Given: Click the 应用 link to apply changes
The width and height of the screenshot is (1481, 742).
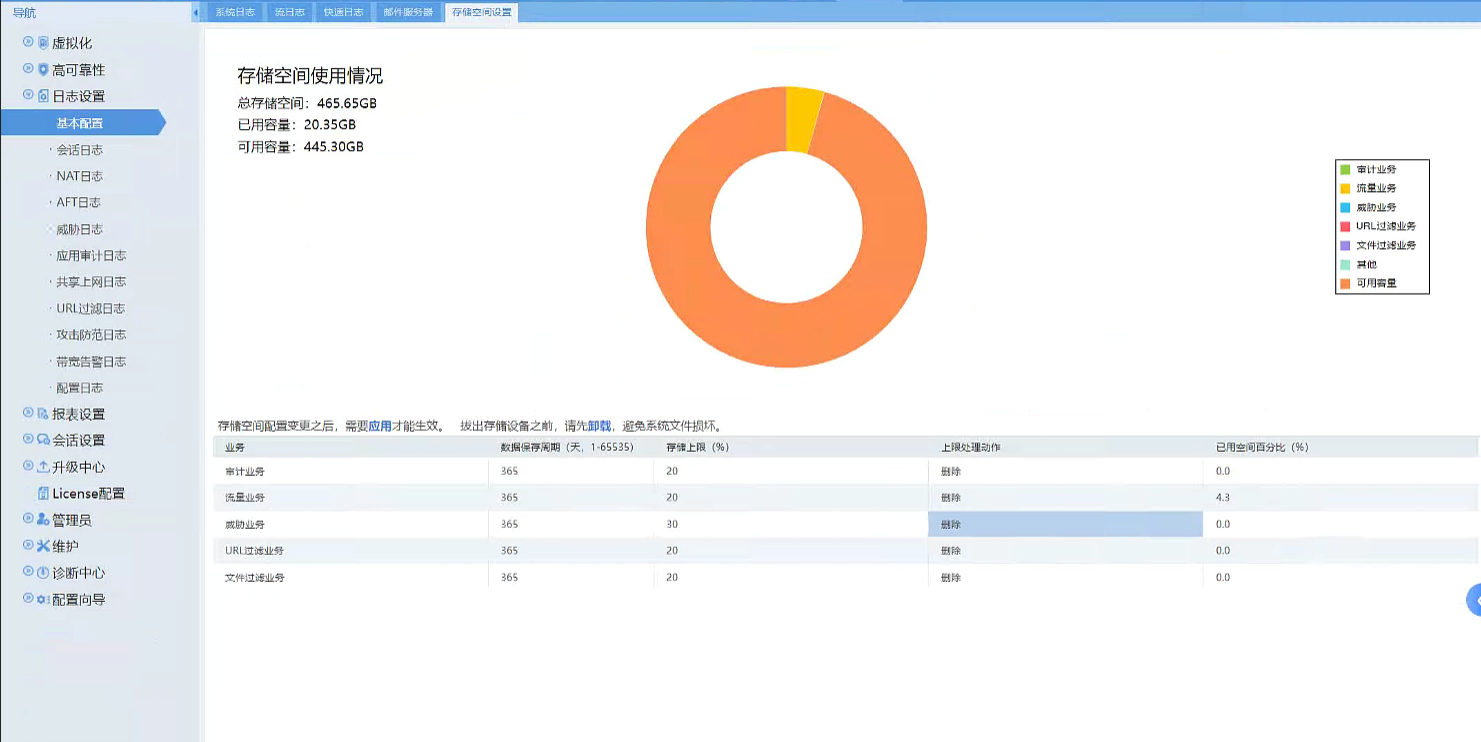Looking at the screenshot, I should (x=380, y=425).
